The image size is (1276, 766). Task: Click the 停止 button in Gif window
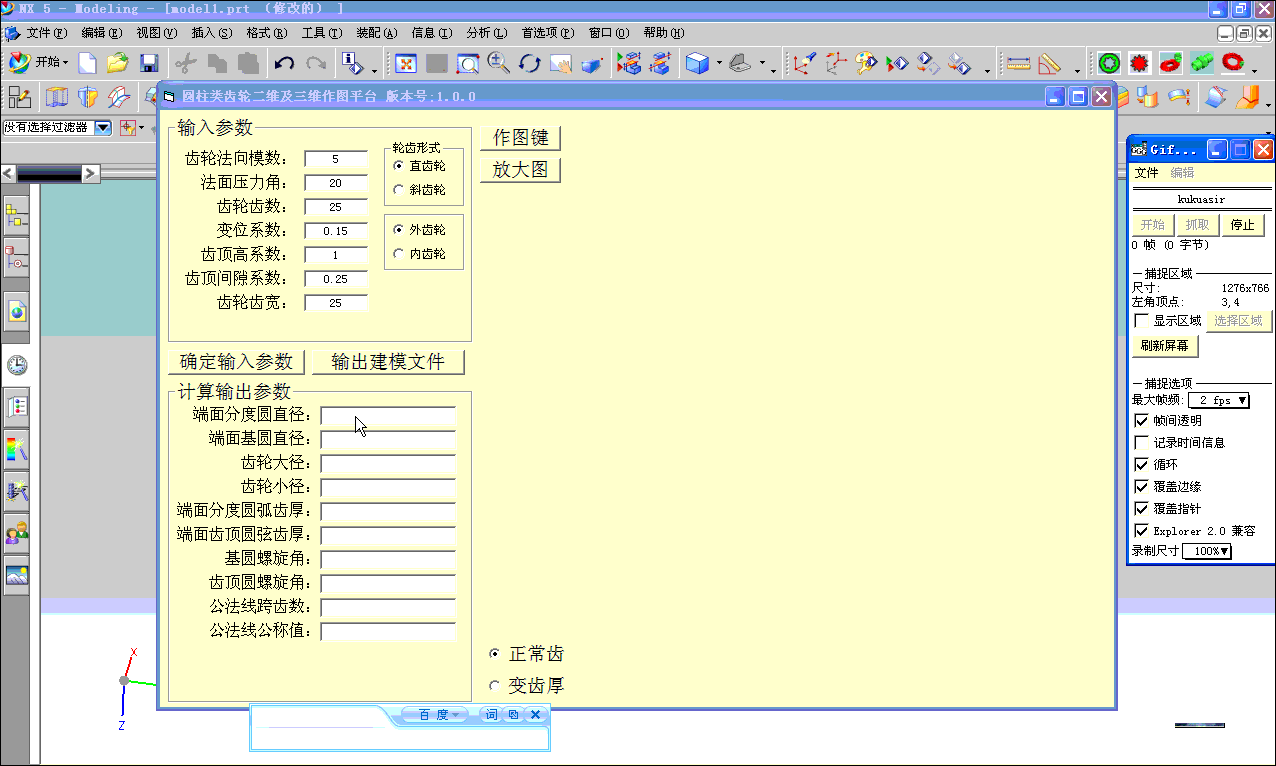[1243, 225]
